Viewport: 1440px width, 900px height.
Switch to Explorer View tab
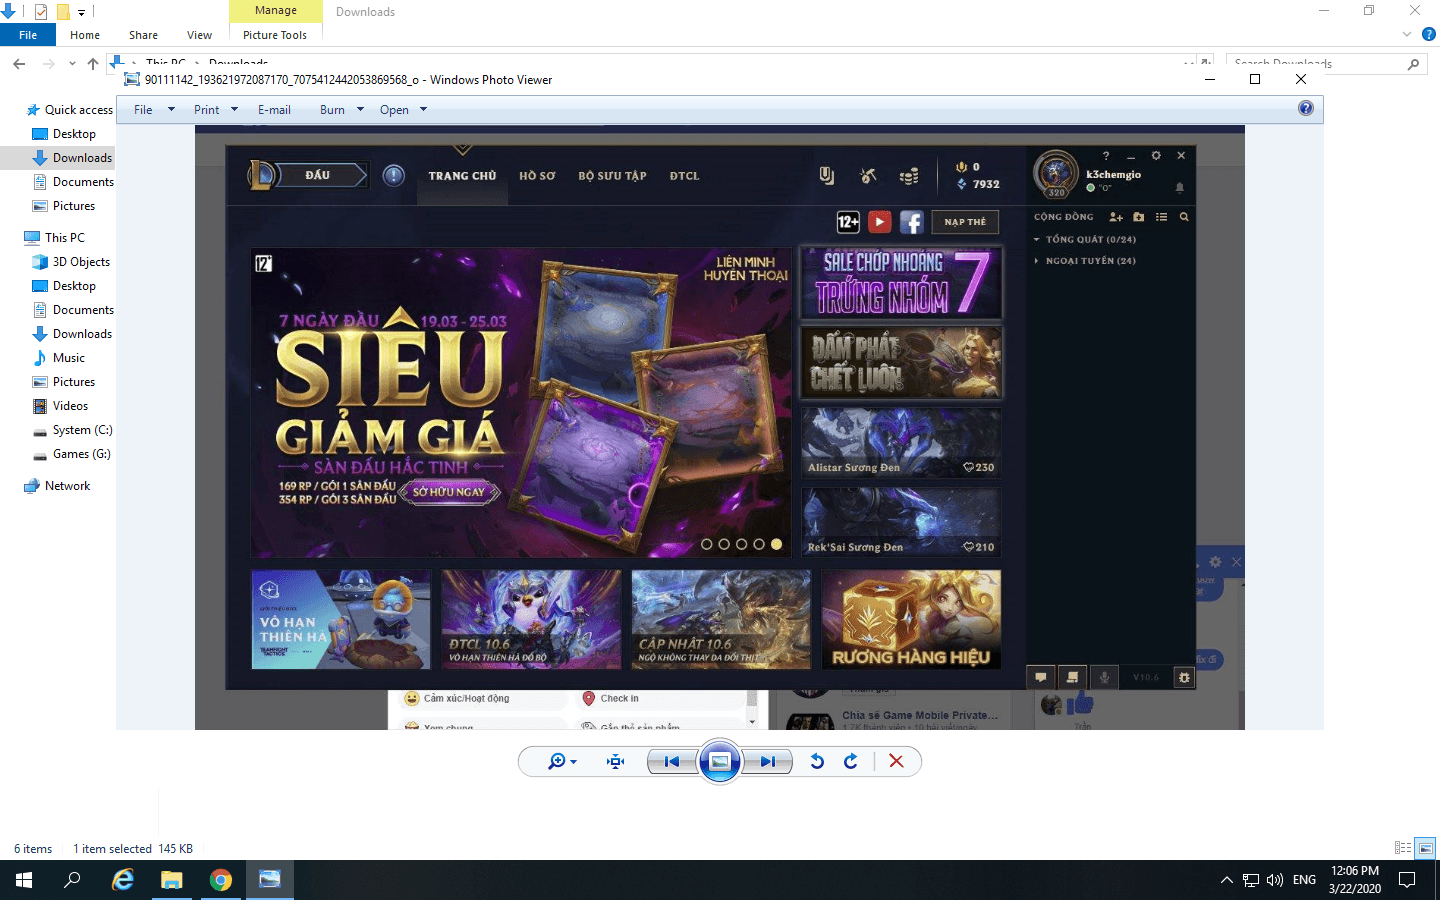[199, 35]
